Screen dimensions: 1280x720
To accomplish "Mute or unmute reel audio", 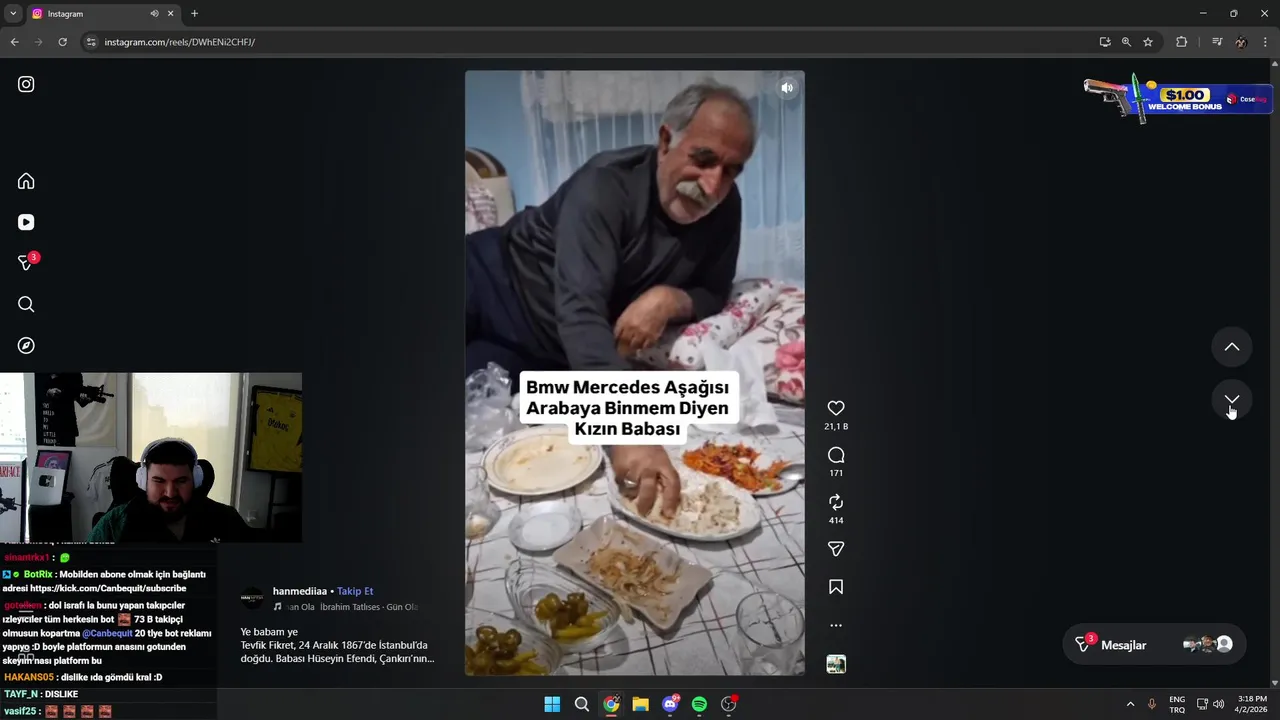I will [787, 88].
